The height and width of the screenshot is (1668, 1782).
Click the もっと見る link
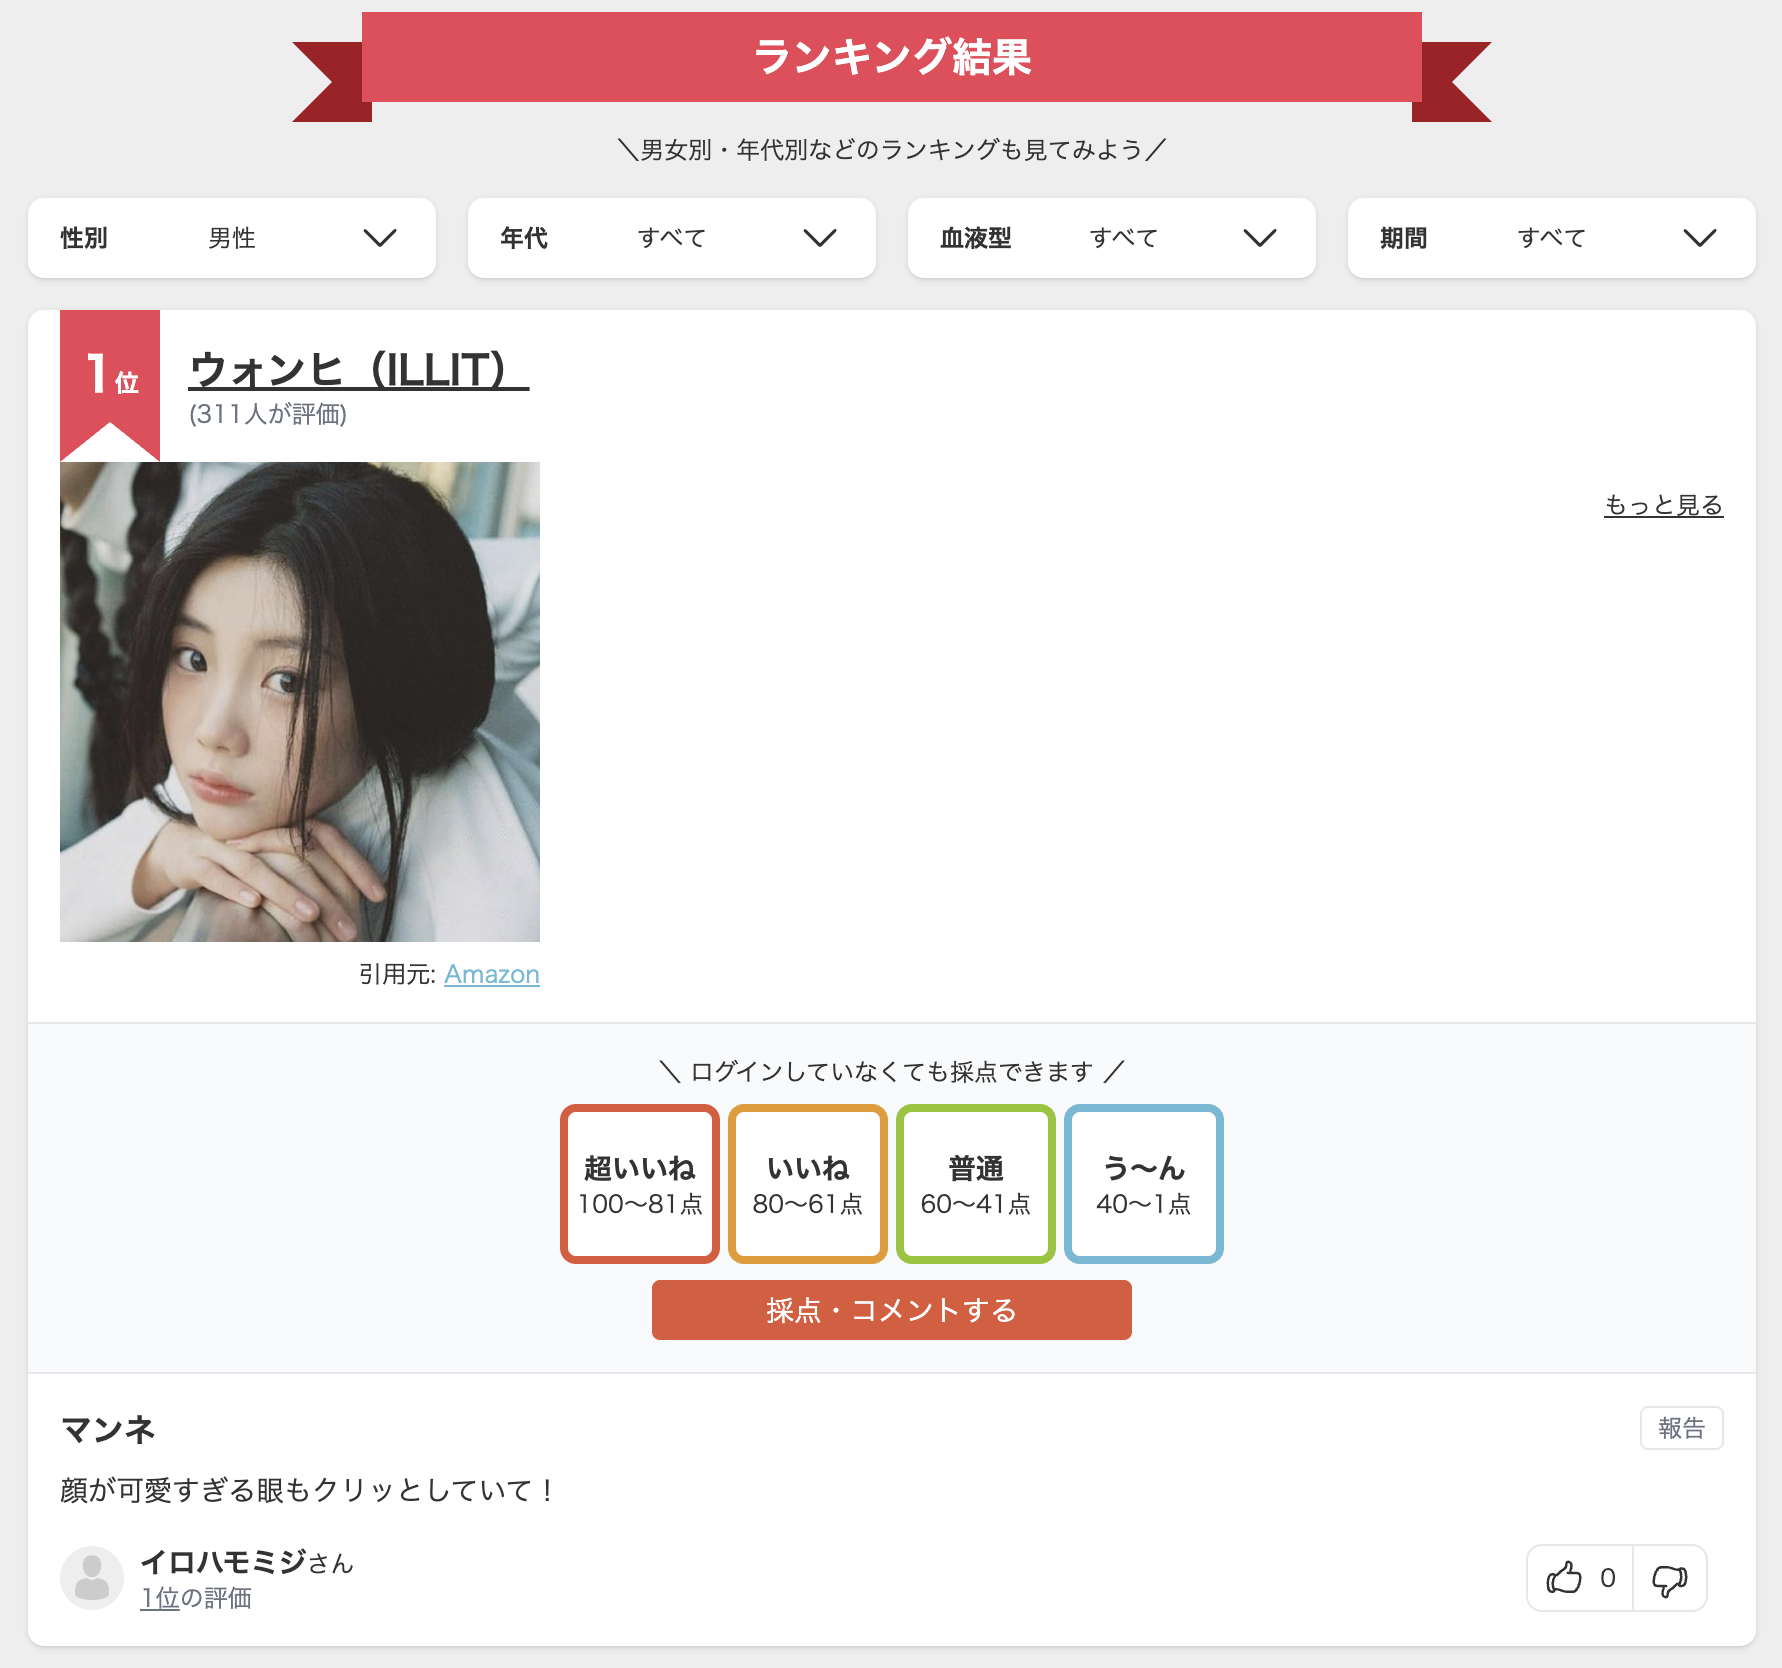coord(1663,505)
